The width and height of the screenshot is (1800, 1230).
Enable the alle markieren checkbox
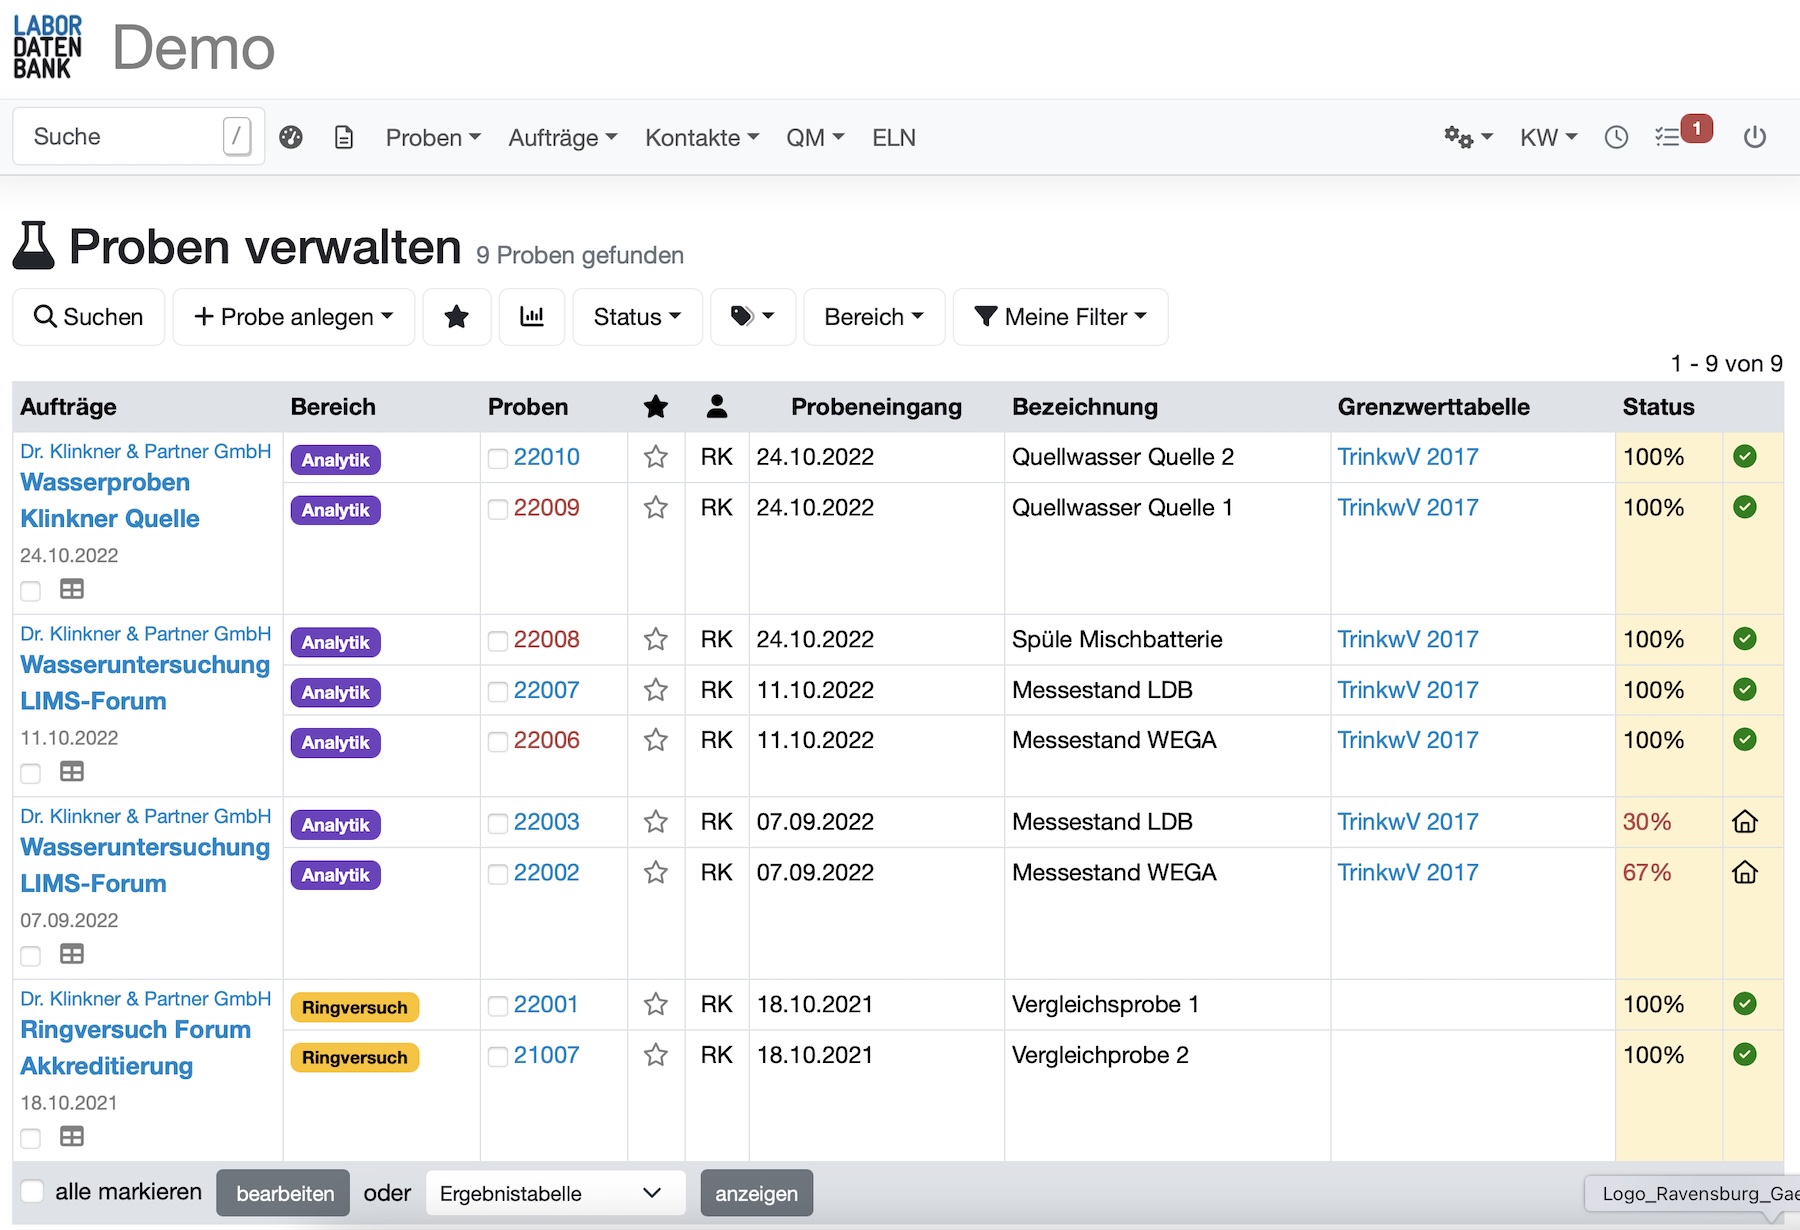click(33, 1191)
